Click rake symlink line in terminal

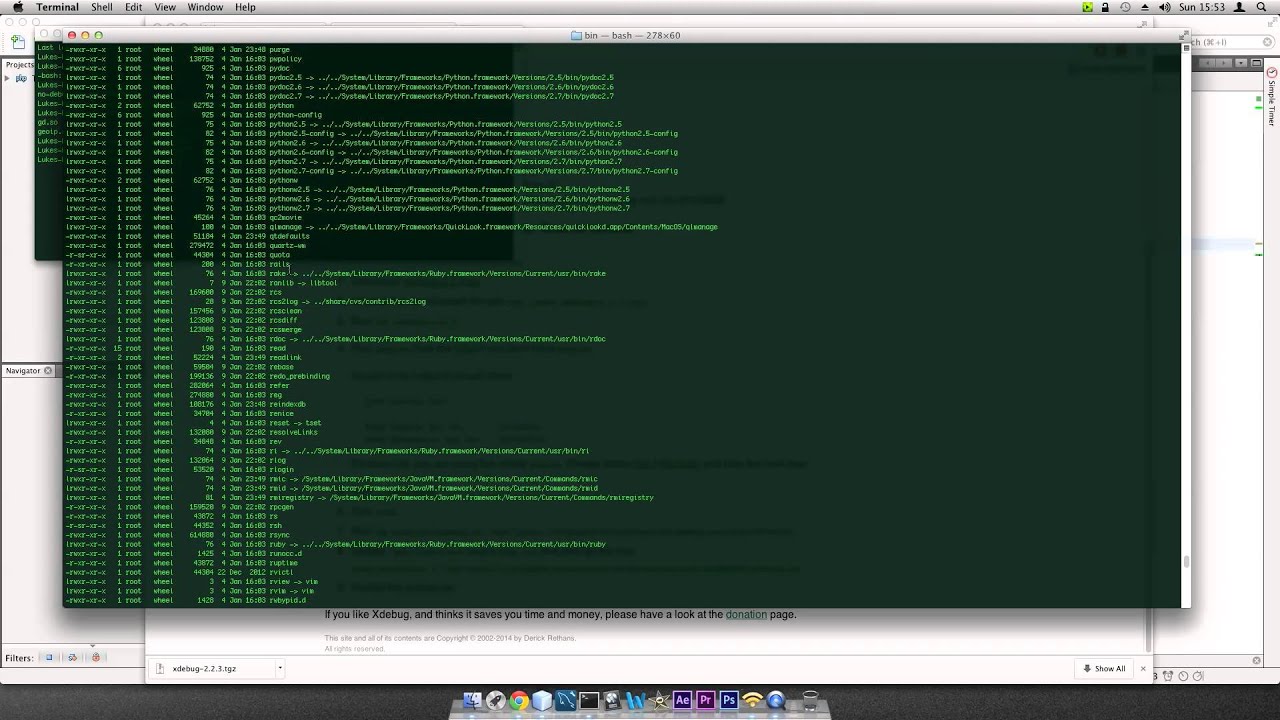point(335,273)
